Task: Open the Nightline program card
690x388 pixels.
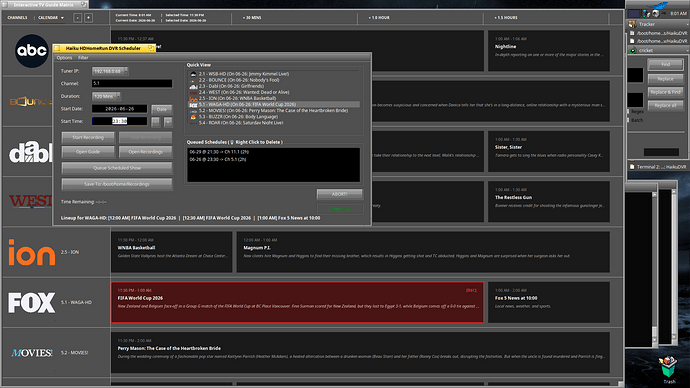Action: coord(549,51)
